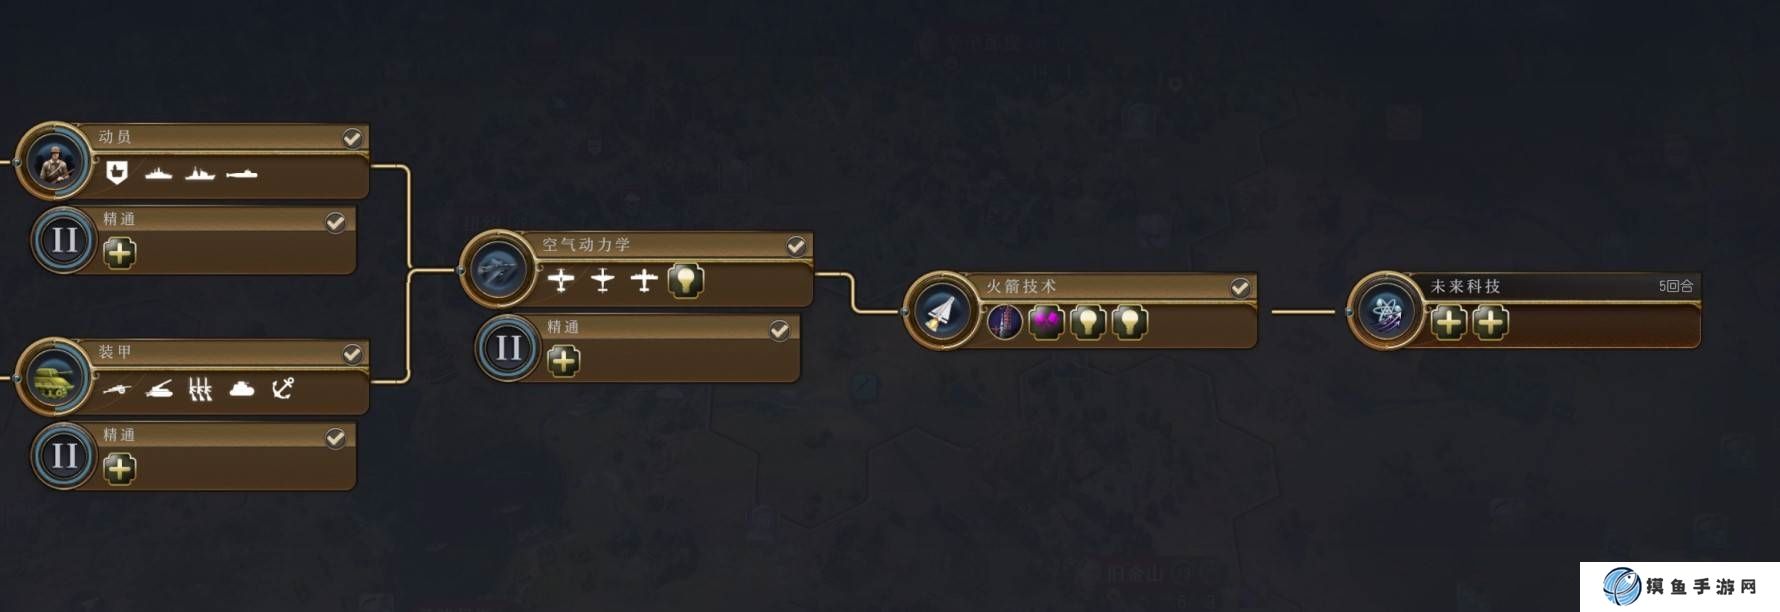Select the shield icon under 动员
Screen dimensions: 1780x612
[x=117, y=172]
